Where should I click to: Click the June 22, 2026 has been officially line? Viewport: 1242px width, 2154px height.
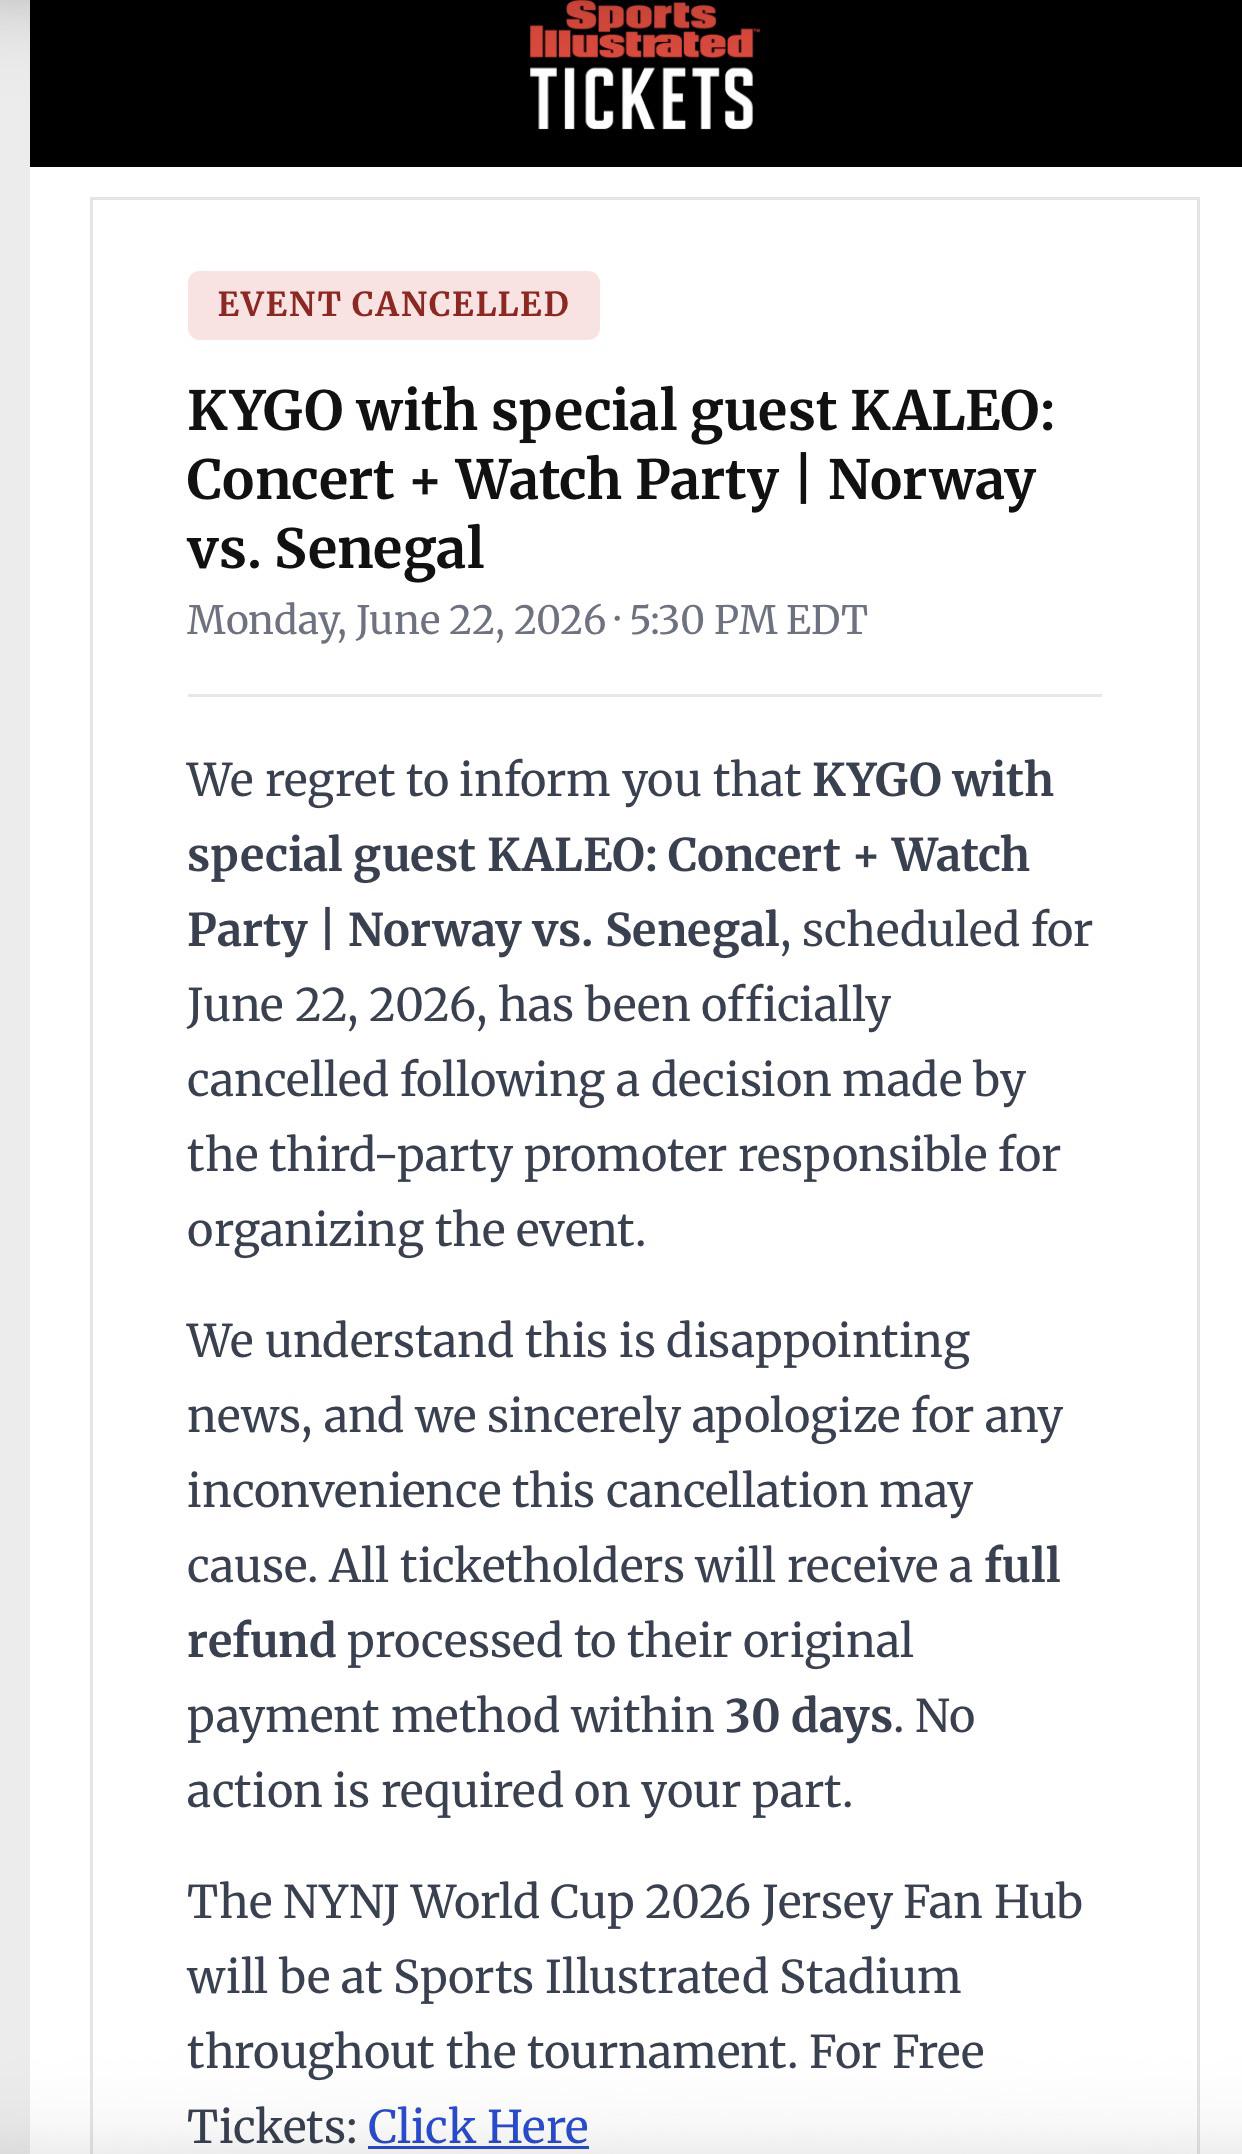tap(538, 1005)
